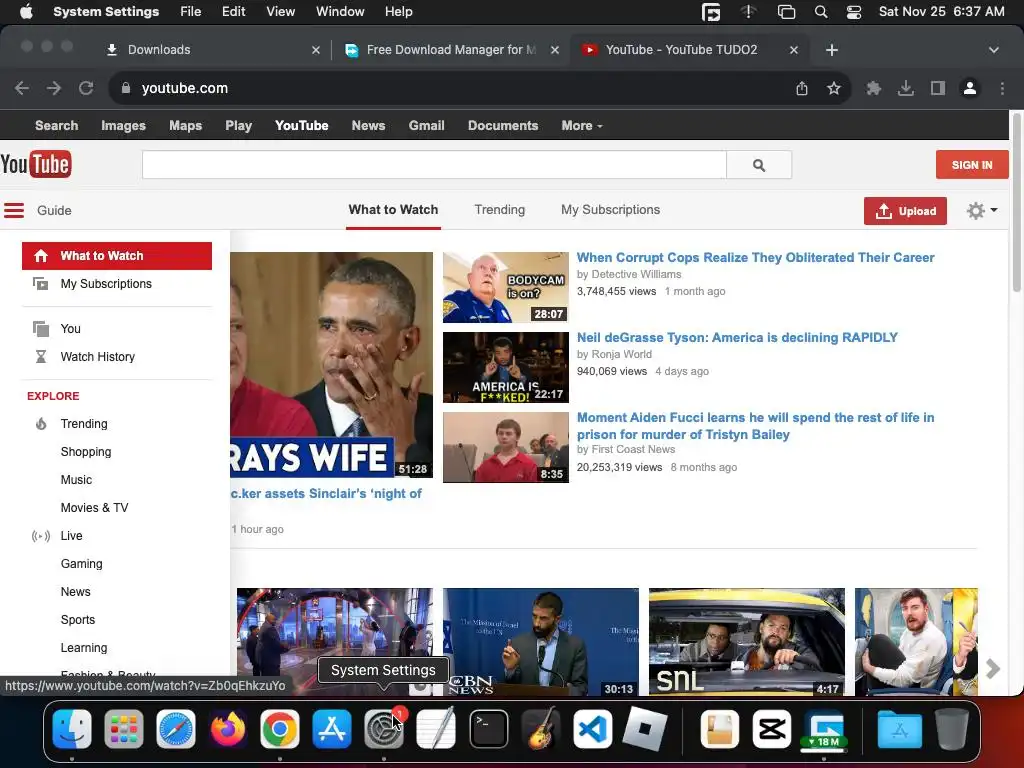The image size is (1024, 768).
Task: Expand the tab list chevron
Action: coord(993,50)
